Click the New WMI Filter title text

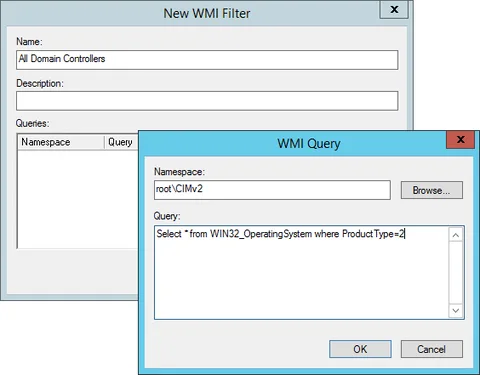pos(207,13)
